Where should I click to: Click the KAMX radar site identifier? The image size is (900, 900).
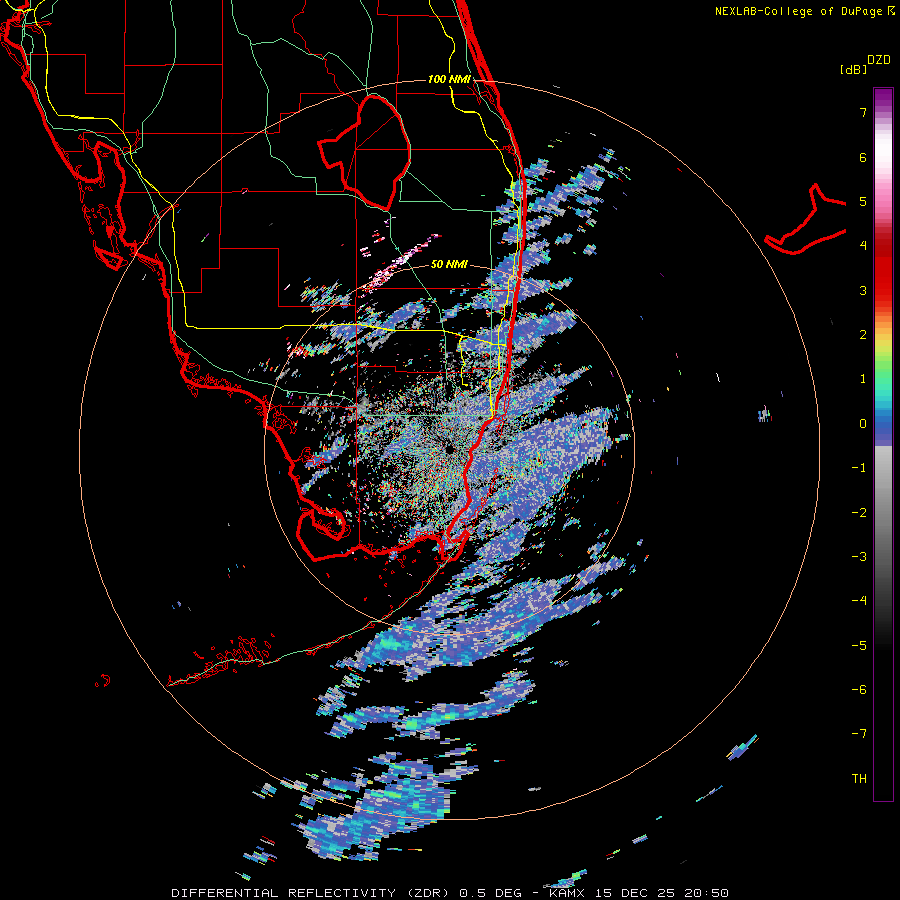[x=567, y=893]
